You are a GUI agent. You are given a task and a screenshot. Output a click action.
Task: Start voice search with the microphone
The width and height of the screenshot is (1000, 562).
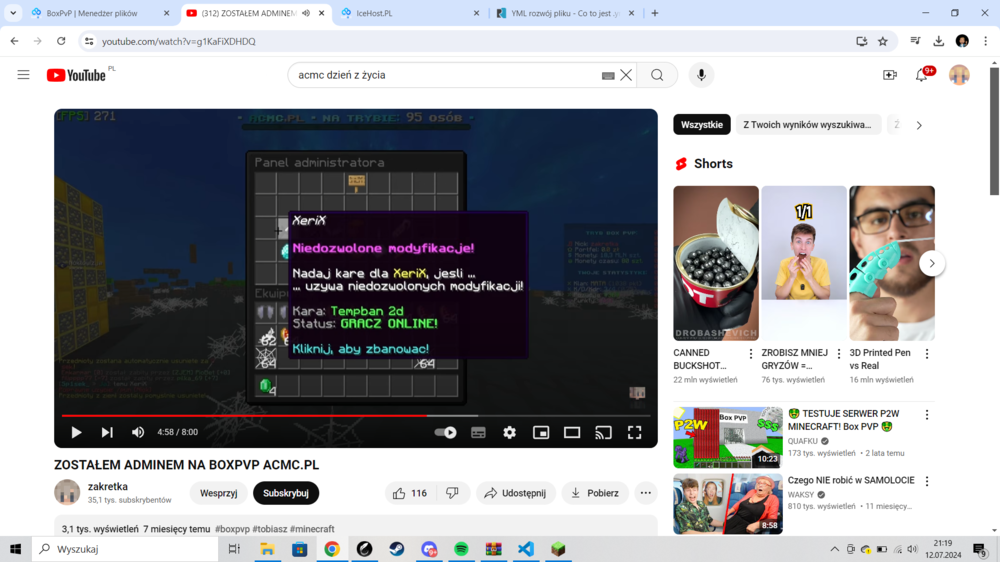pyautogui.click(x=701, y=75)
